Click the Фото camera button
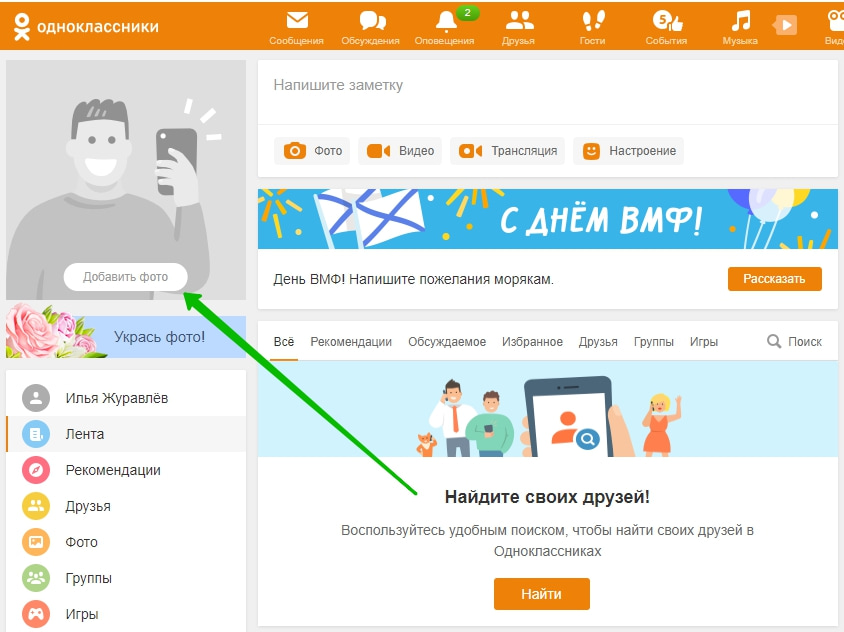This screenshot has height=632, width=844. point(312,151)
